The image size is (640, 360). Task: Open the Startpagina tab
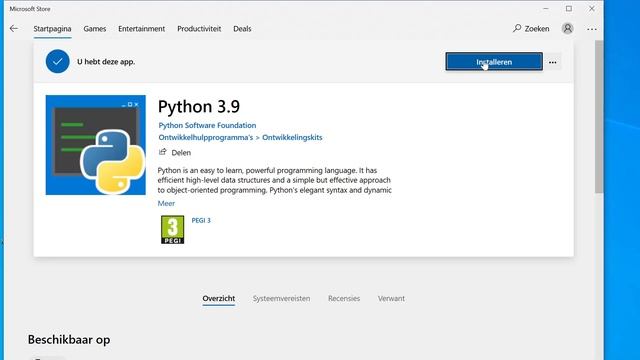52,29
